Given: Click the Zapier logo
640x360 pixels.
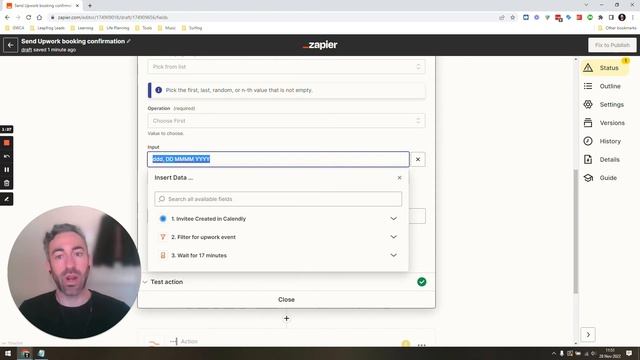Looking at the screenshot, I should point(320,45).
